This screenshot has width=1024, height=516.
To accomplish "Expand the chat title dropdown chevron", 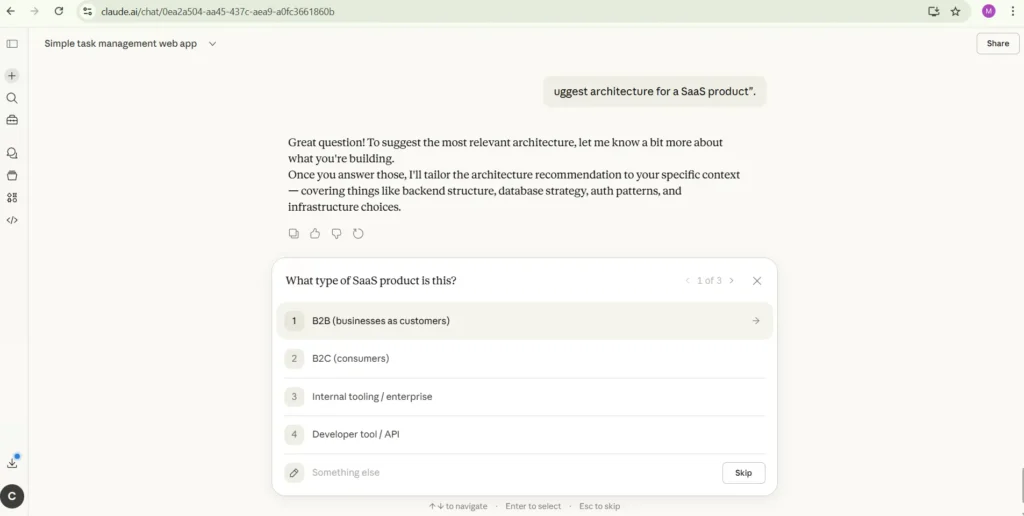I will [x=212, y=44].
